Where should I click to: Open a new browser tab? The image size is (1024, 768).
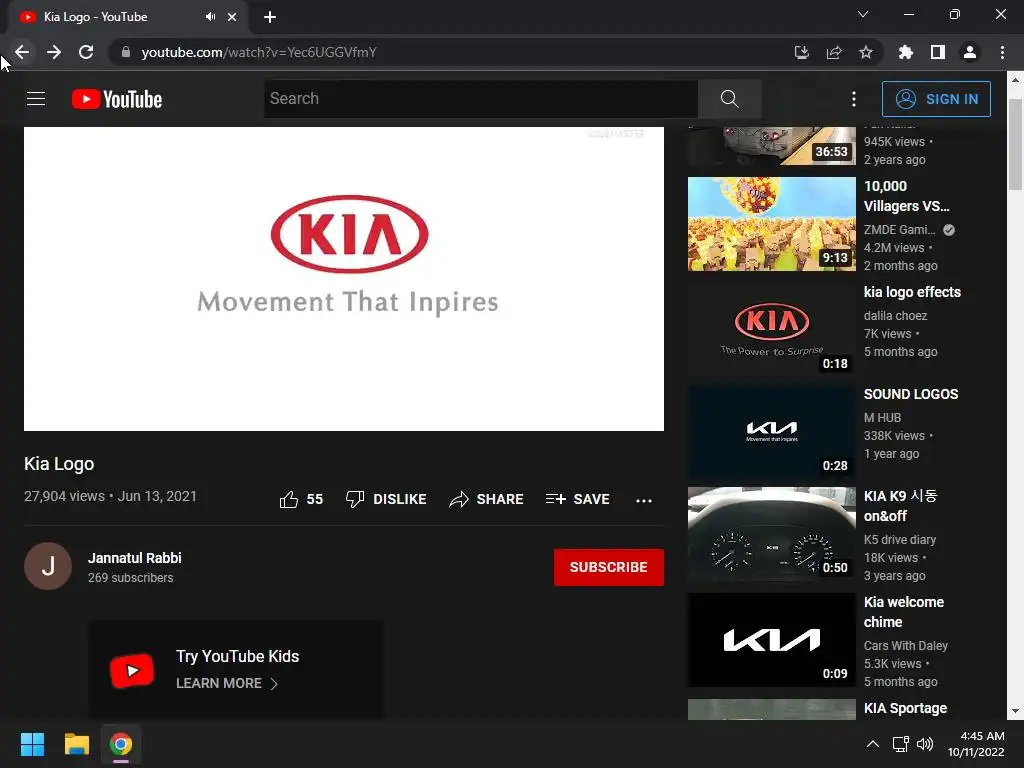click(x=270, y=17)
